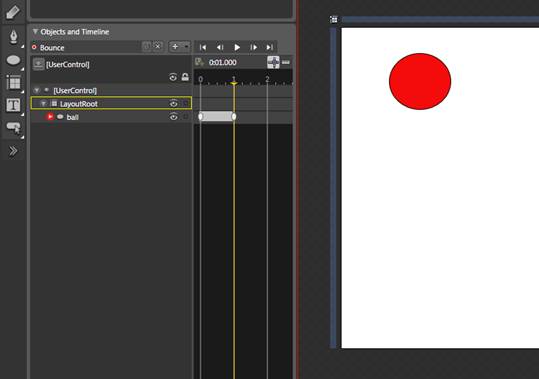Select the Ellipse shape tool
539x379 pixels.
point(13,60)
